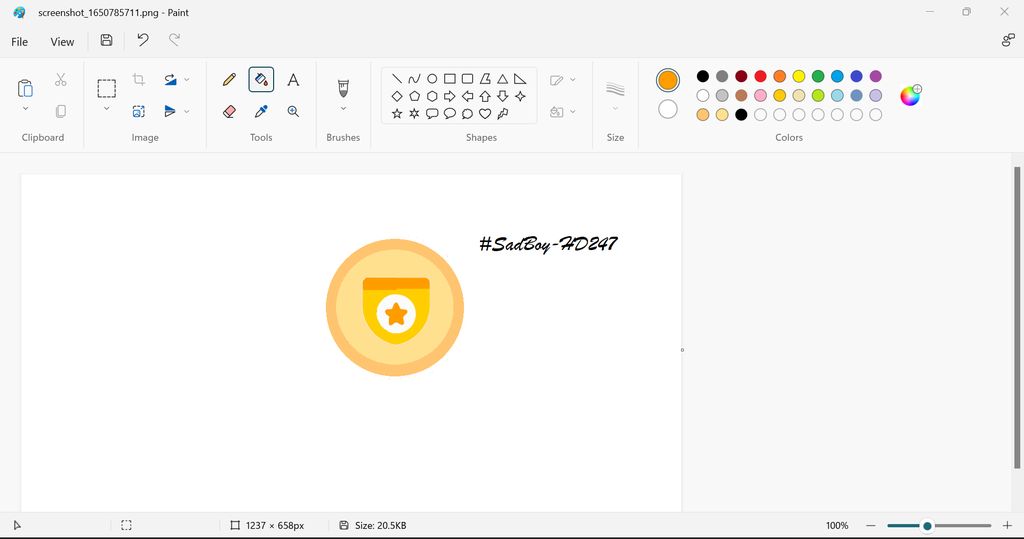The height and width of the screenshot is (539, 1024).
Task: Expand the Paste options arrow
Action: (25, 108)
